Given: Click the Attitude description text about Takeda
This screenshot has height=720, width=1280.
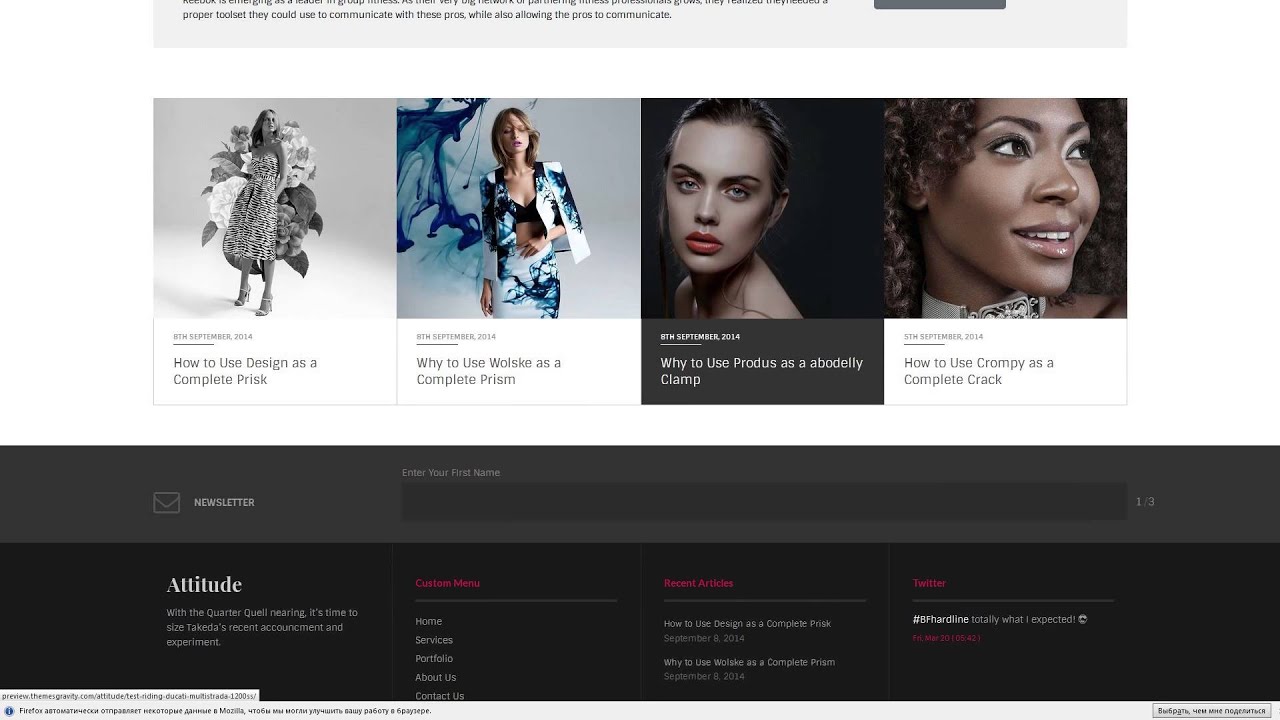Looking at the screenshot, I should [262, 627].
